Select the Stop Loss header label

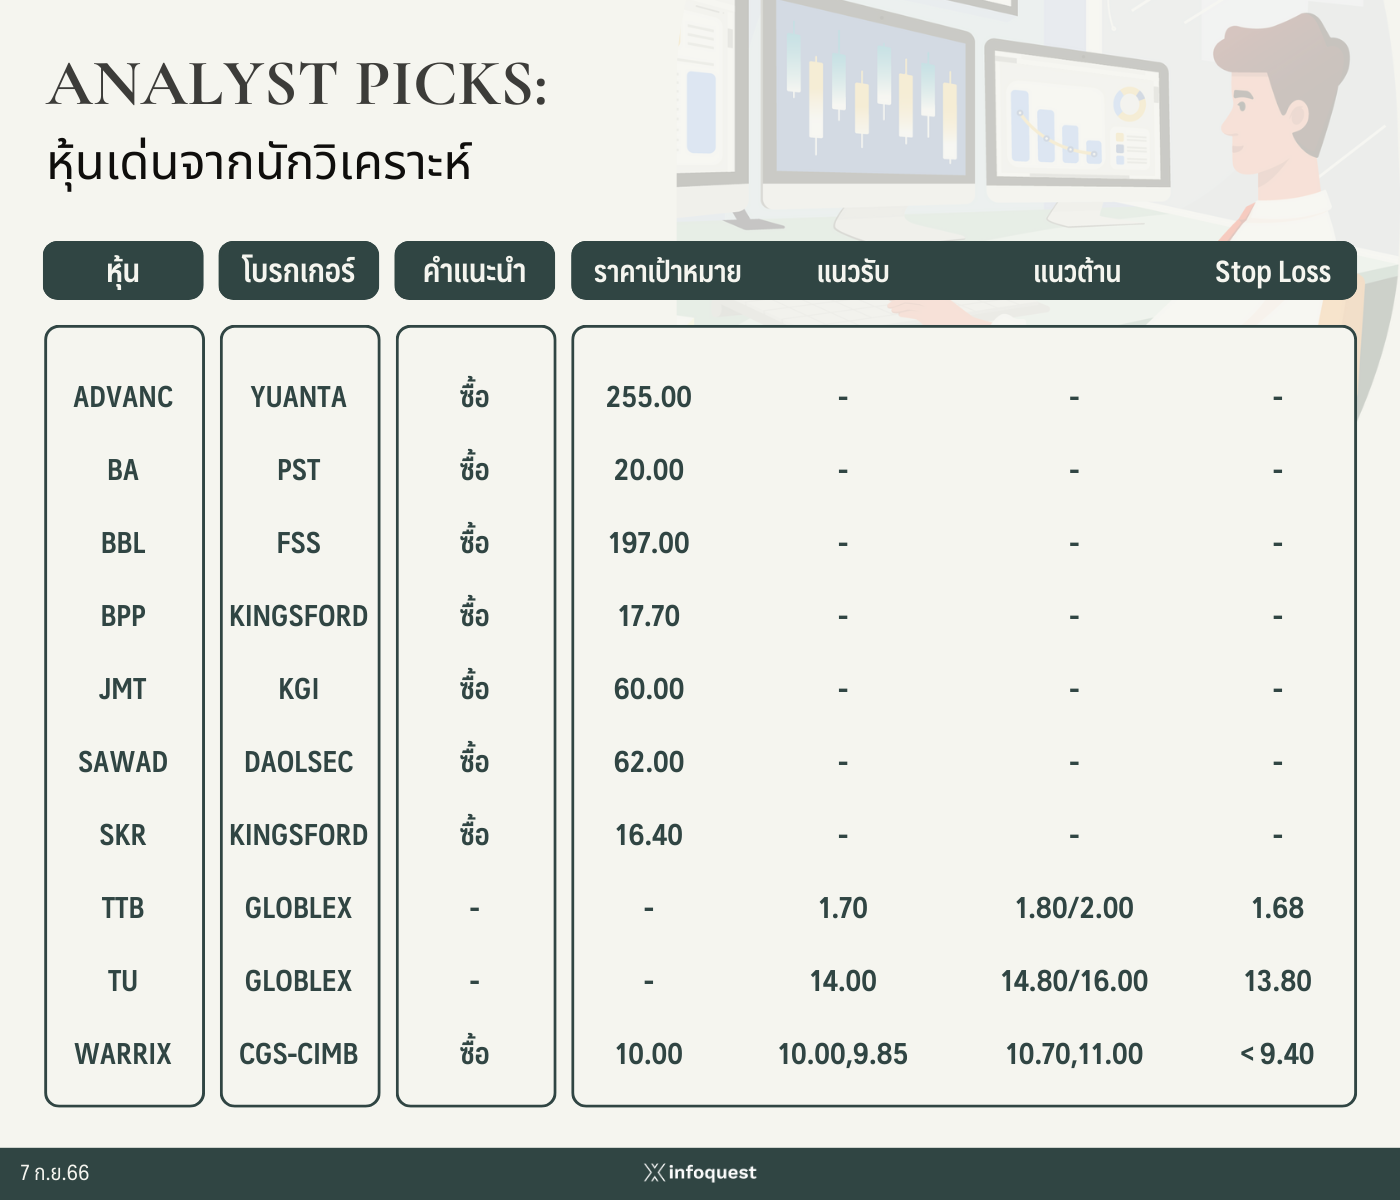coord(1272,272)
